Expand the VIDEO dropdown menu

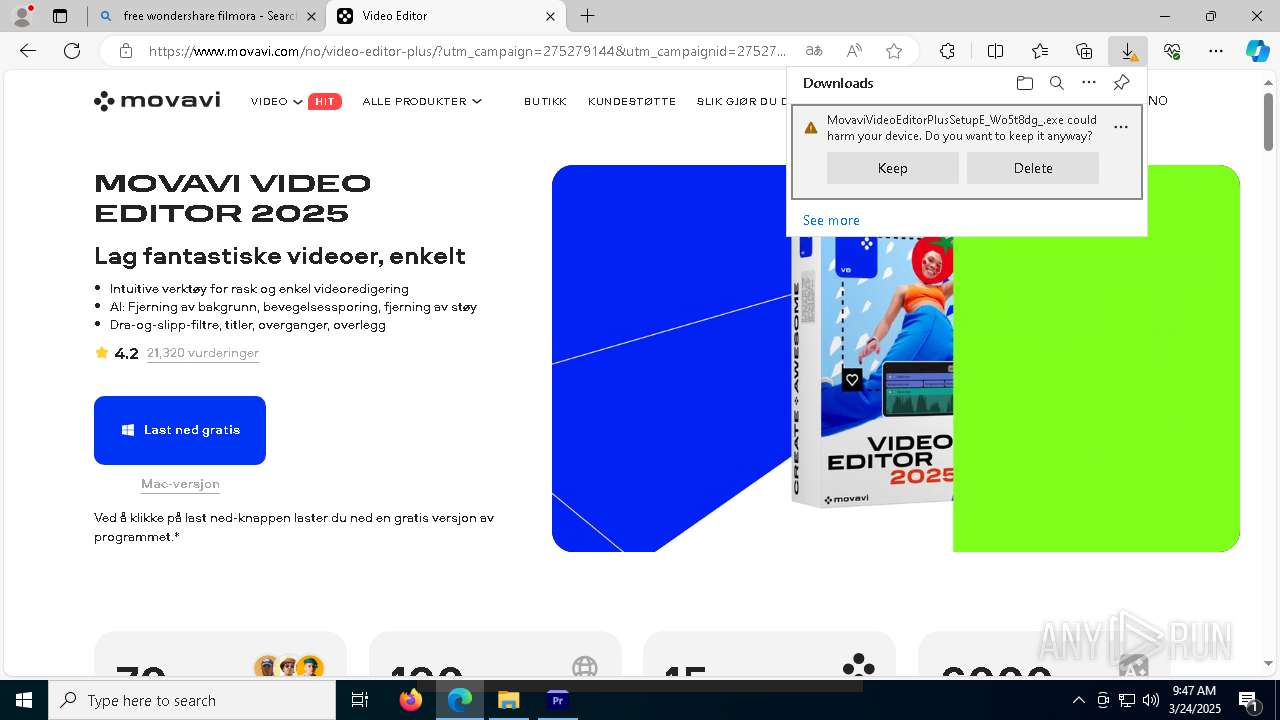277,101
